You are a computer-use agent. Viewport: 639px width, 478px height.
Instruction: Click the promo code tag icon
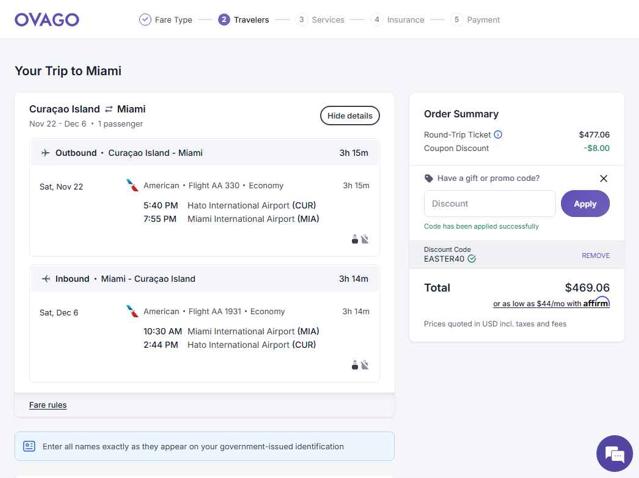[x=429, y=178]
